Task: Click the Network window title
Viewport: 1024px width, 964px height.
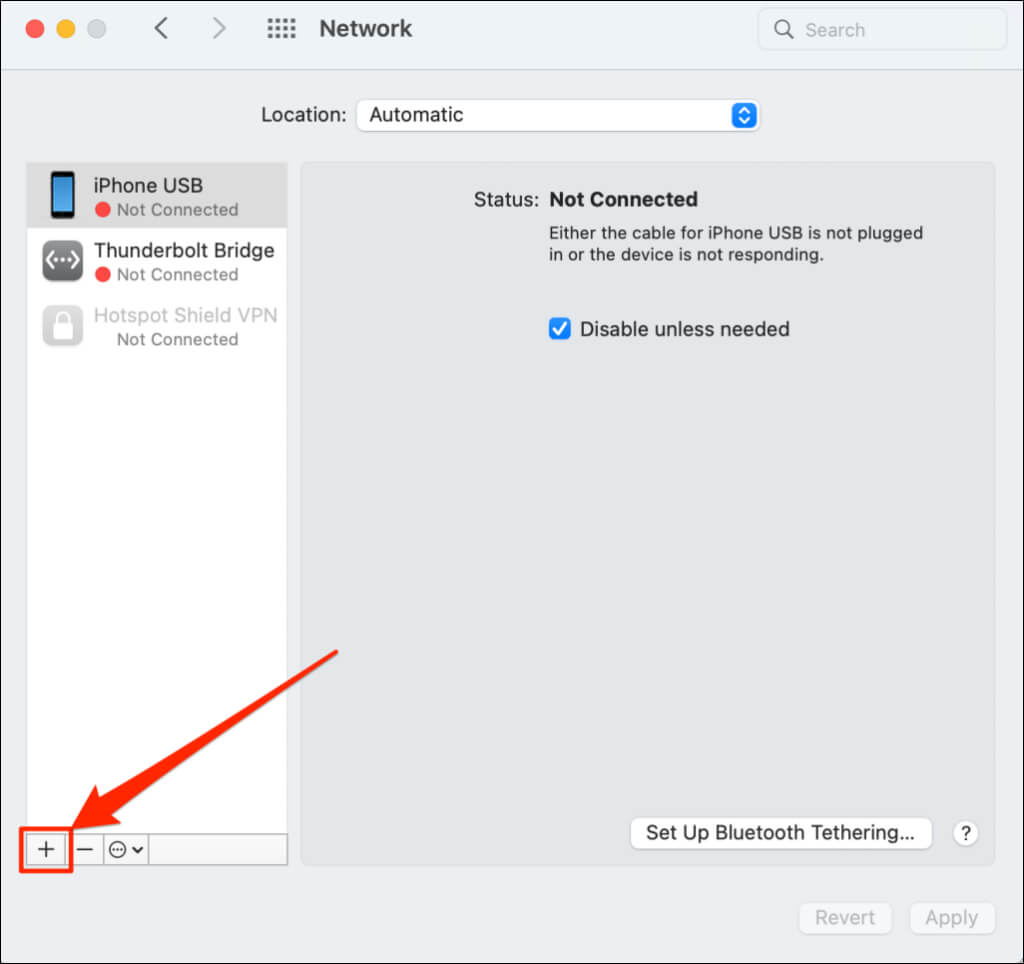Action: pos(366,29)
